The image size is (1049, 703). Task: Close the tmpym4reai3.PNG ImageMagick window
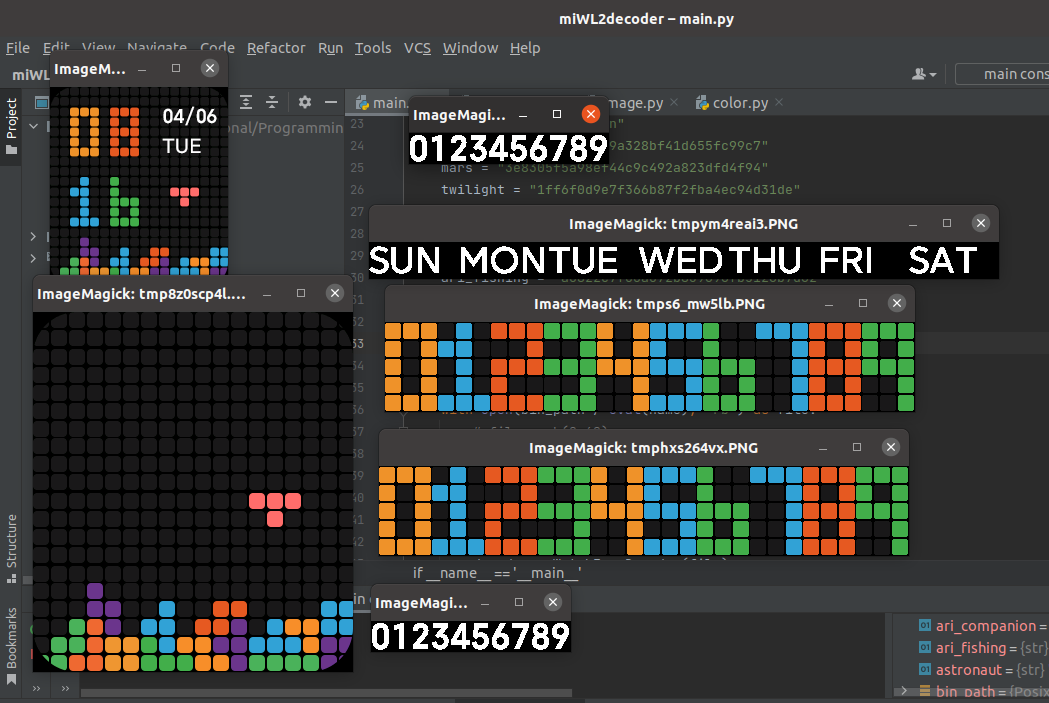(981, 223)
